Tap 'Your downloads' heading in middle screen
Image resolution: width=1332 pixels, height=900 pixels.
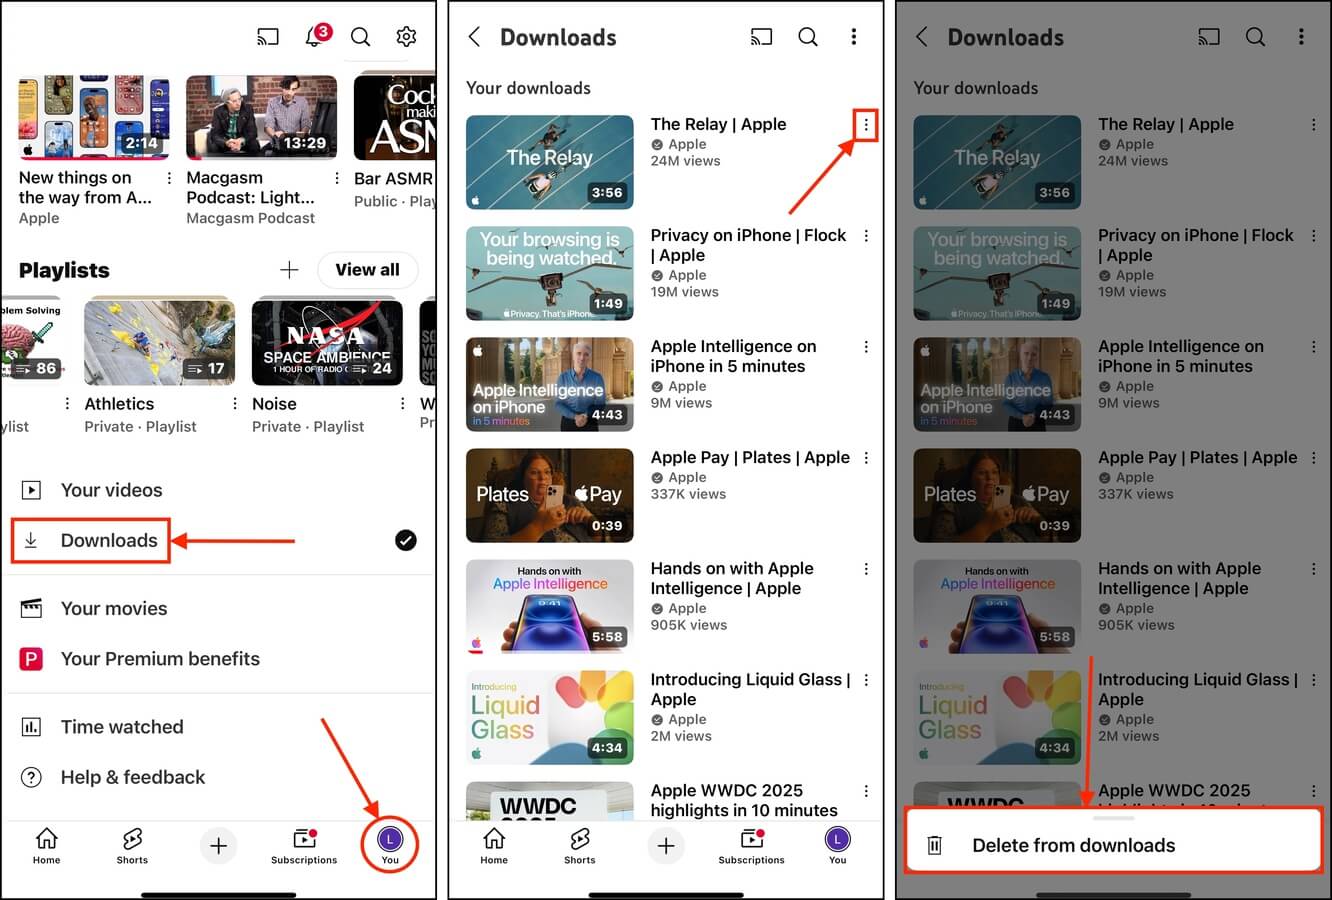point(528,88)
